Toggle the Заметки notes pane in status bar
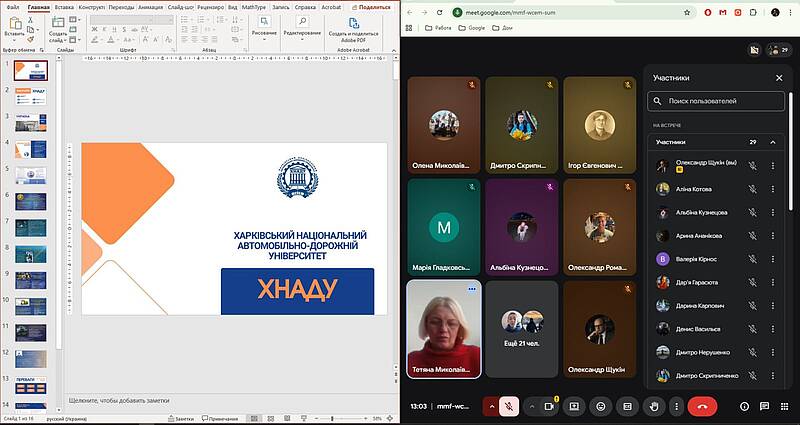This screenshot has height=425, width=800. (x=180, y=418)
